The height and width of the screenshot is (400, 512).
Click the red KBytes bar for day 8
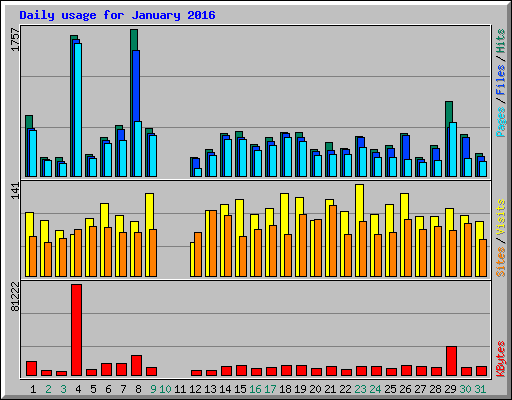(136, 365)
